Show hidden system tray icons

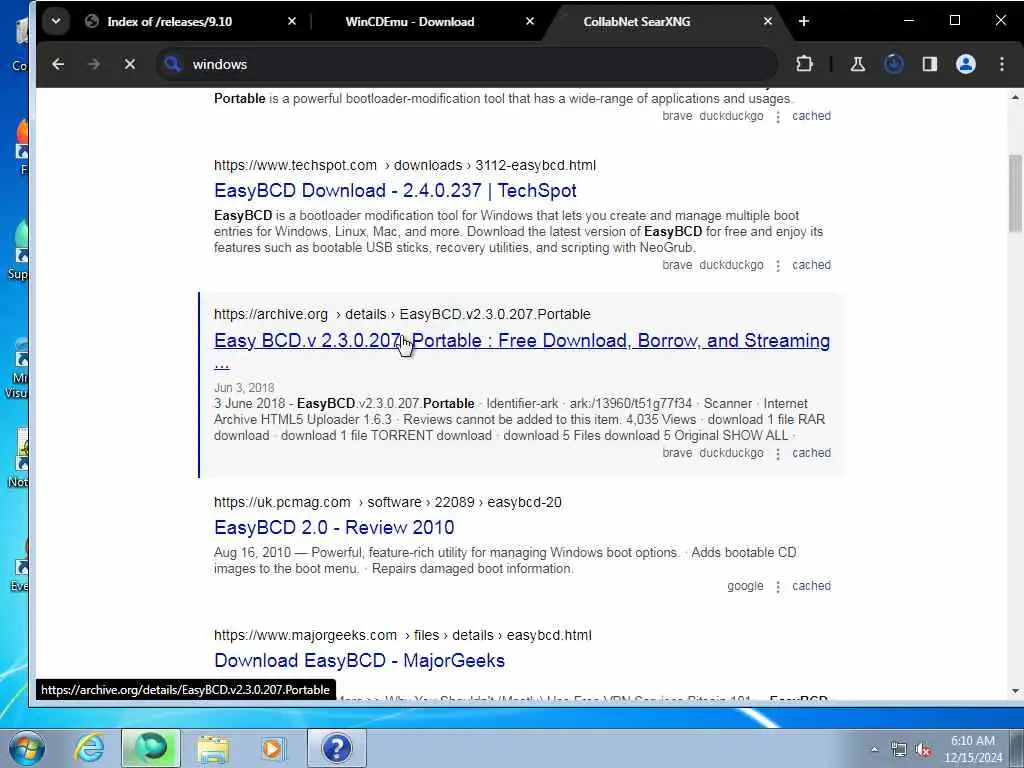pos(874,750)
